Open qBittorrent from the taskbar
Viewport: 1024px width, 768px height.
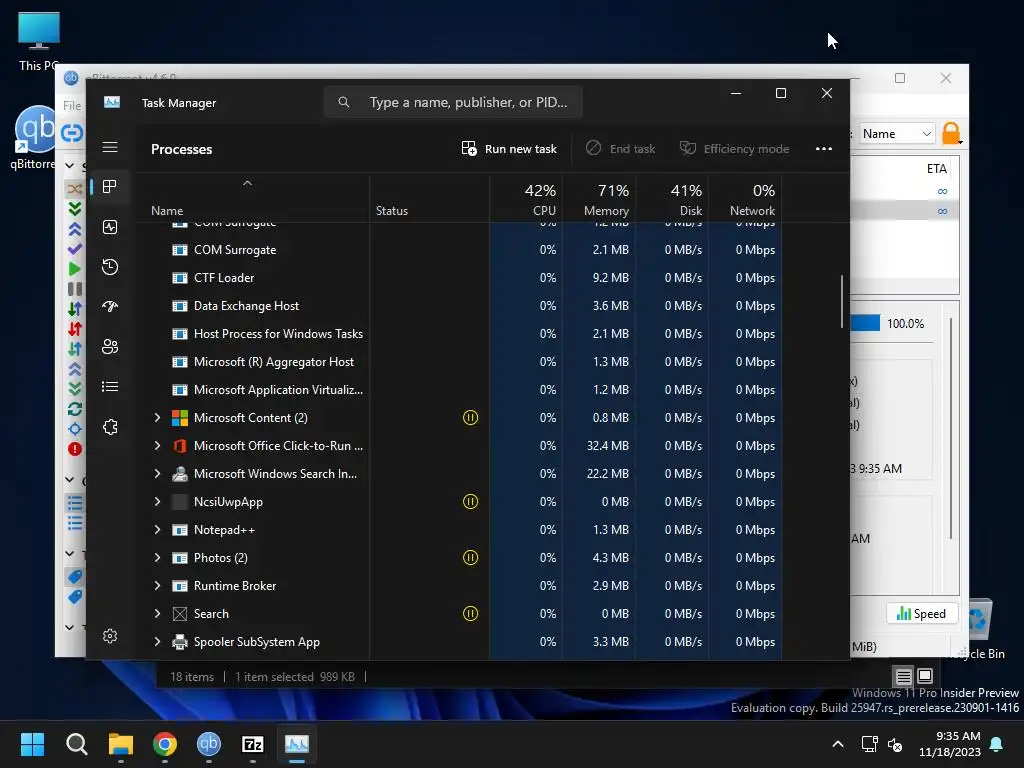coord(209,744)
